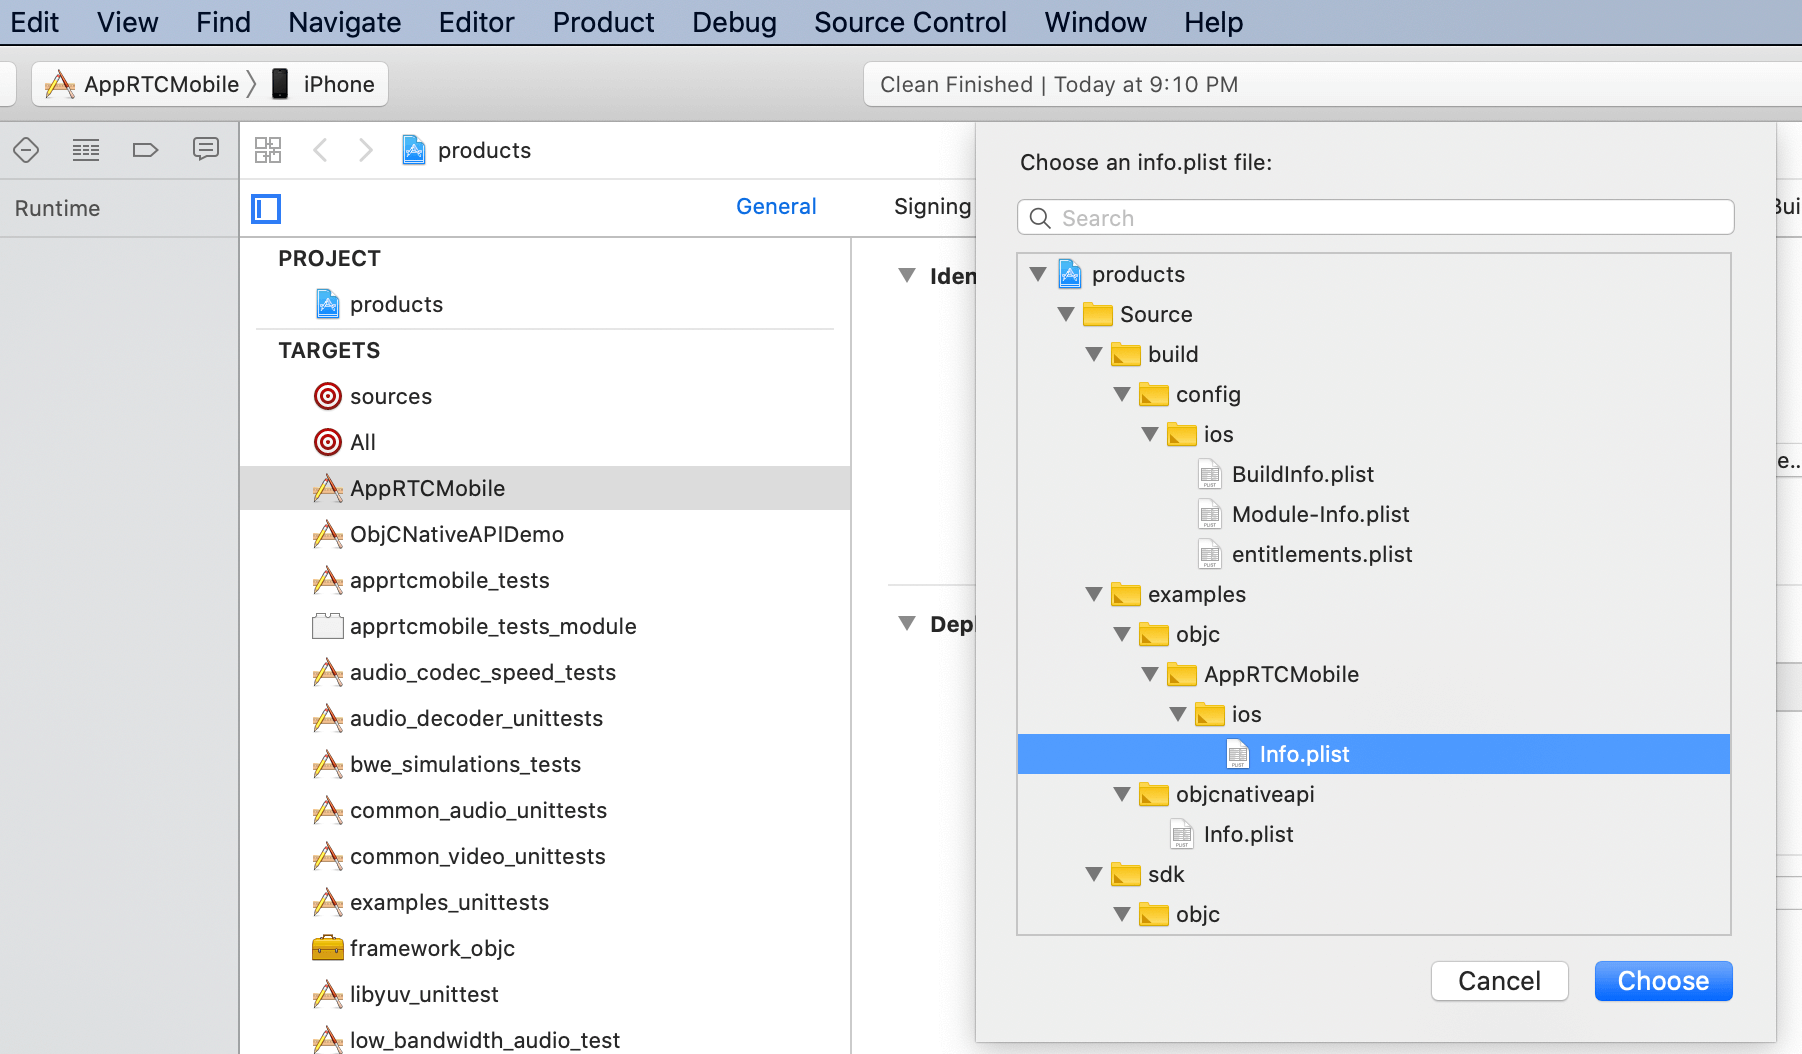Viewport: 1802px width, 1054px height.
Task: Click the Clean Finished activity status
Action: tap(1059, 84)
